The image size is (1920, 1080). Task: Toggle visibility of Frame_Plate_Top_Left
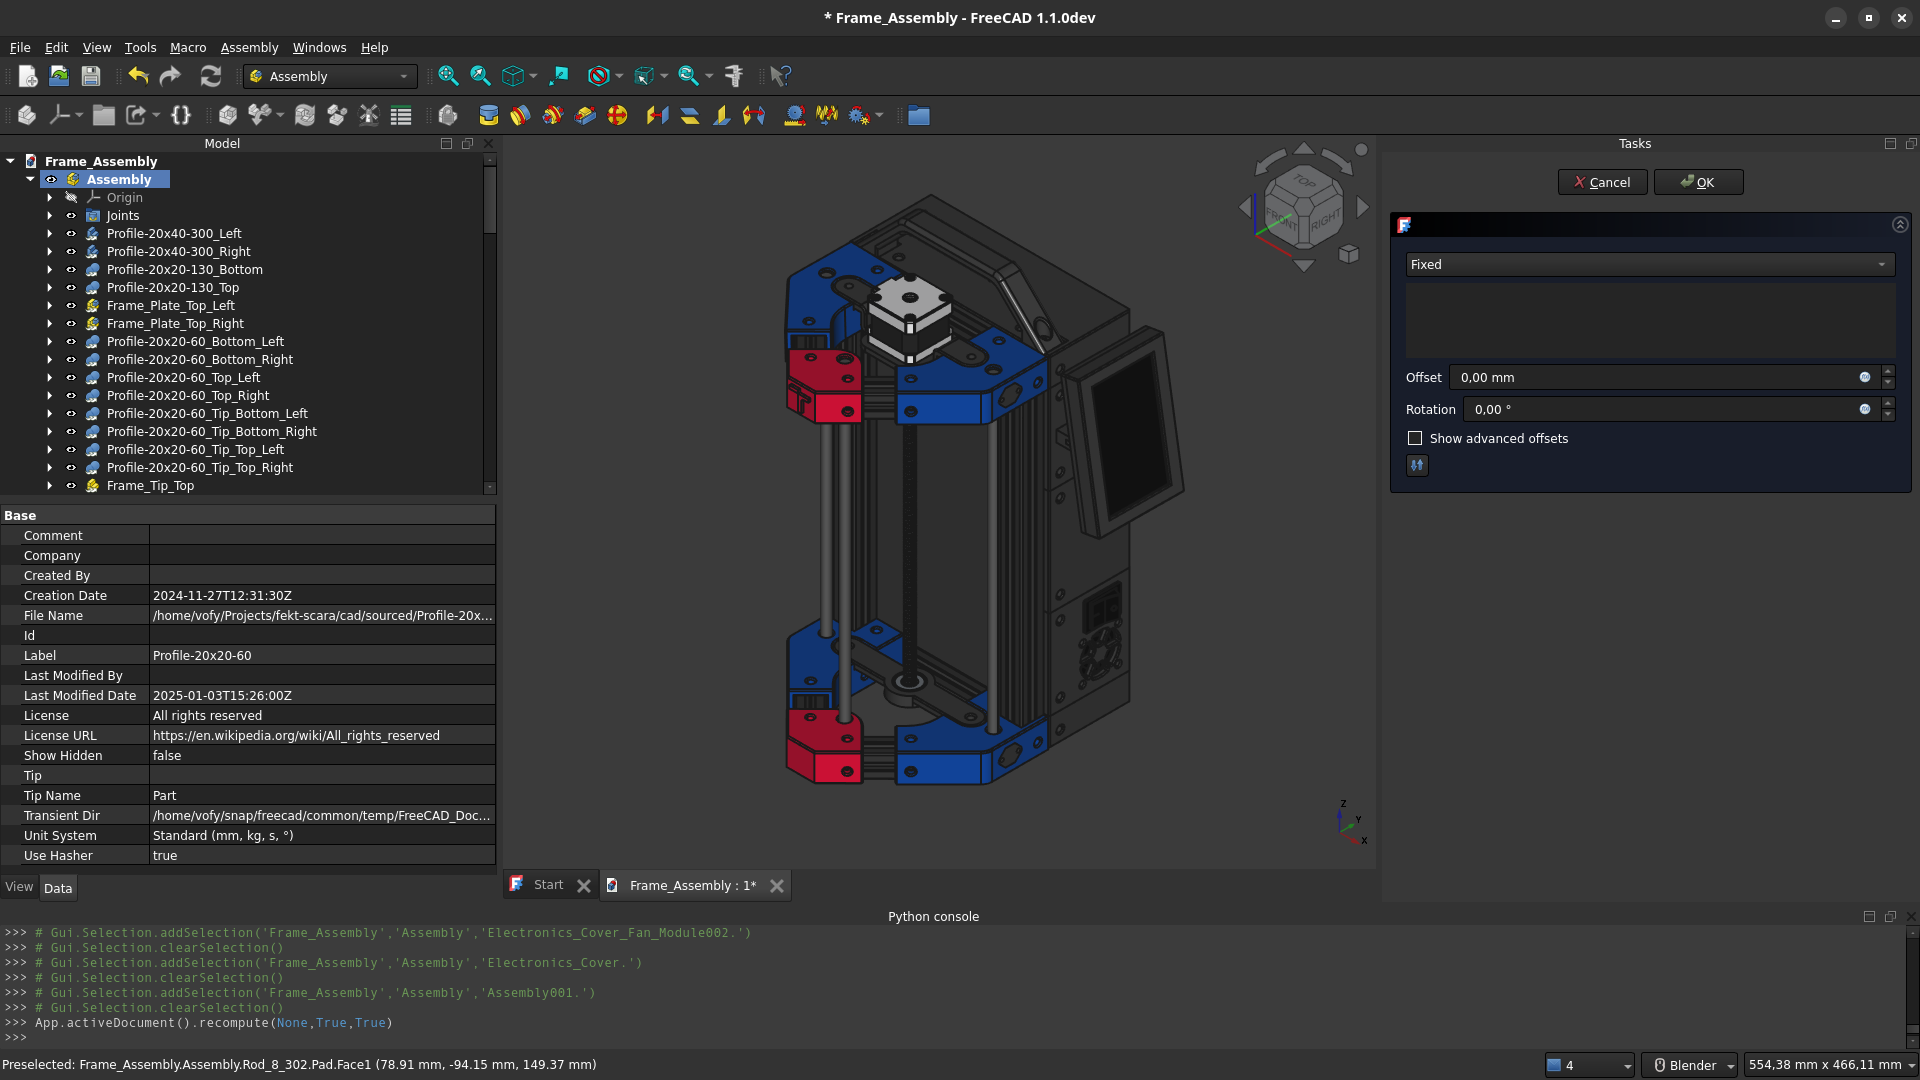click(x=71, y=306)
